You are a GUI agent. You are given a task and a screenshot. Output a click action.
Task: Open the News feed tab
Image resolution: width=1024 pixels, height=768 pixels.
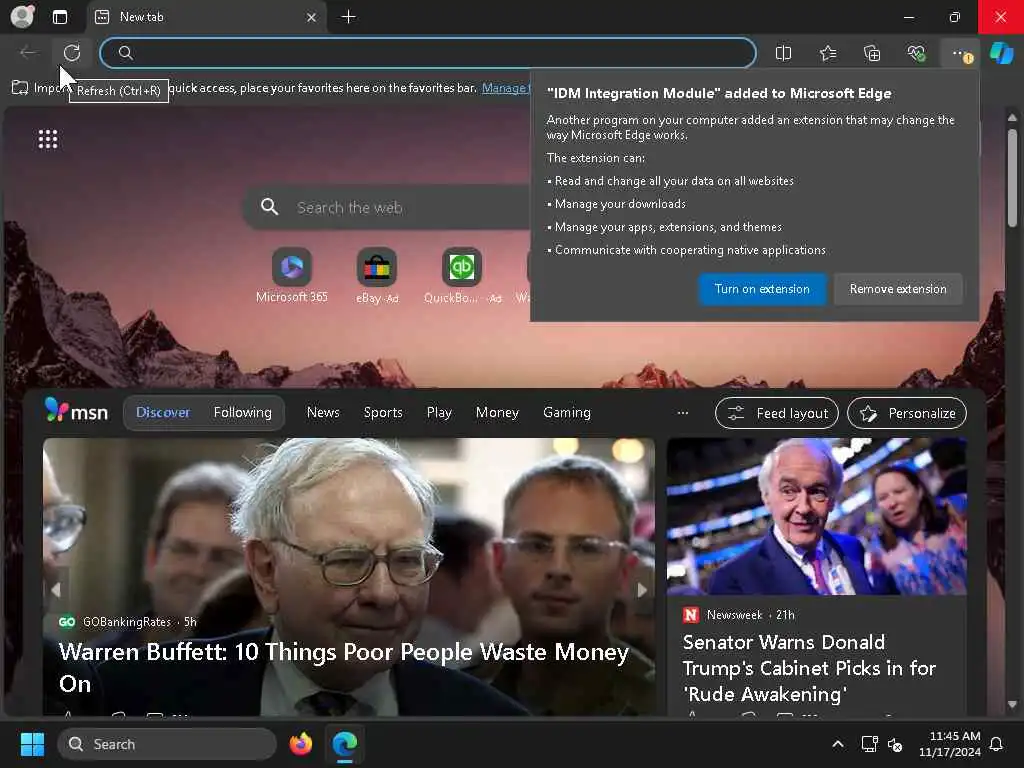pyautogui.click(x=323, y=412)
